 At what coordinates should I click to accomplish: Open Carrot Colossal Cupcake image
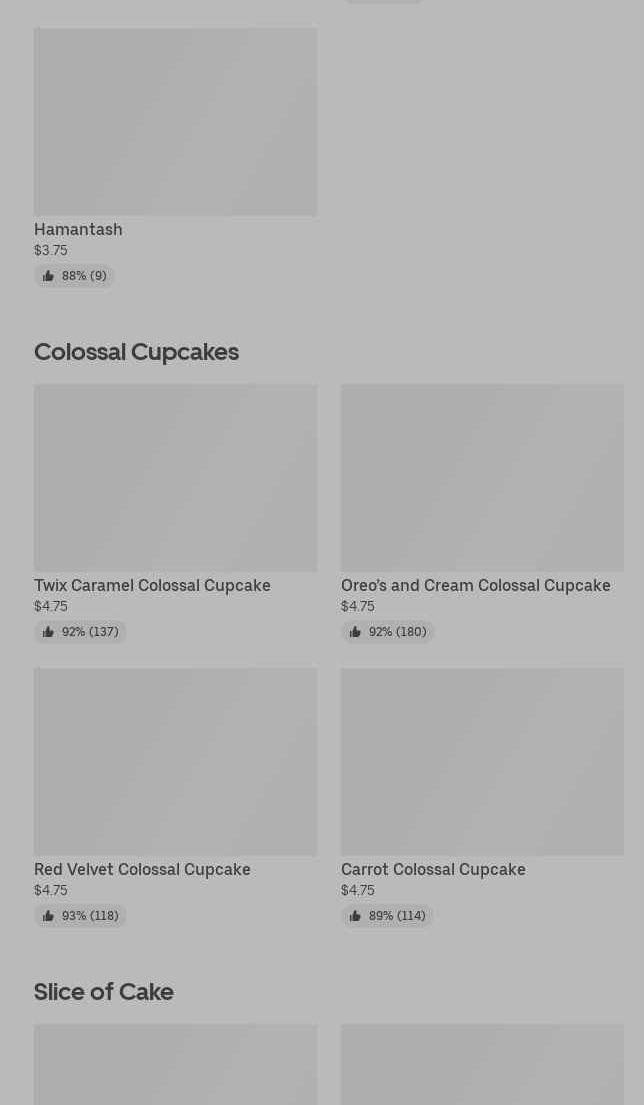click(x=482, y=761)
